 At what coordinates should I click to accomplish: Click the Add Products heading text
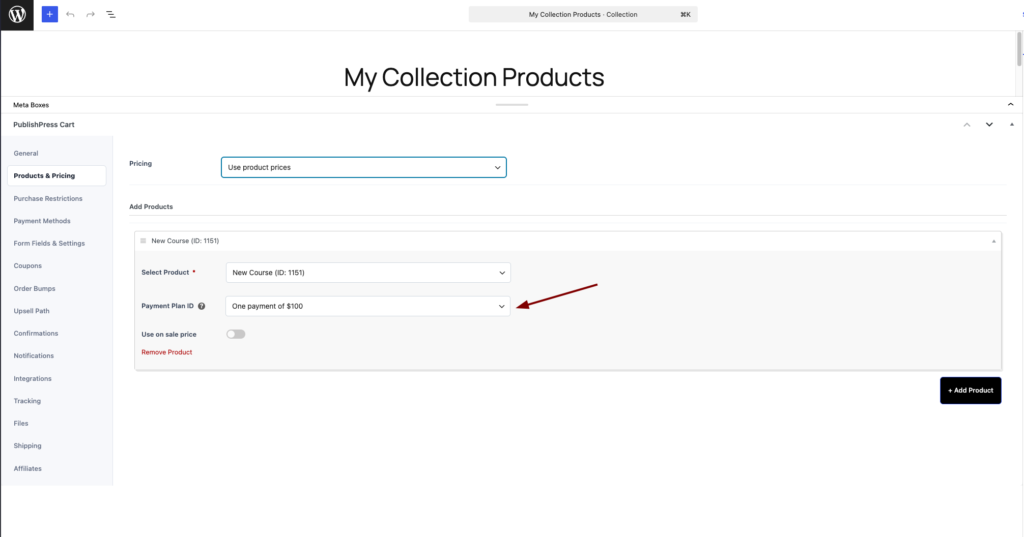(x=151, y=206)
